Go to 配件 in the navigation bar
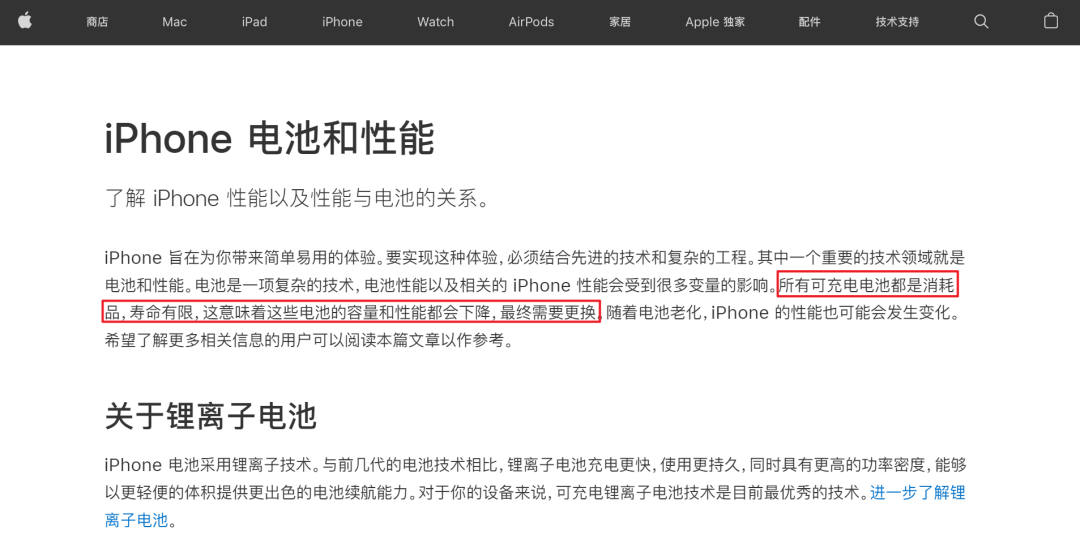The image size is (1080, 556). pyautogui.click(x=809, y=22)
